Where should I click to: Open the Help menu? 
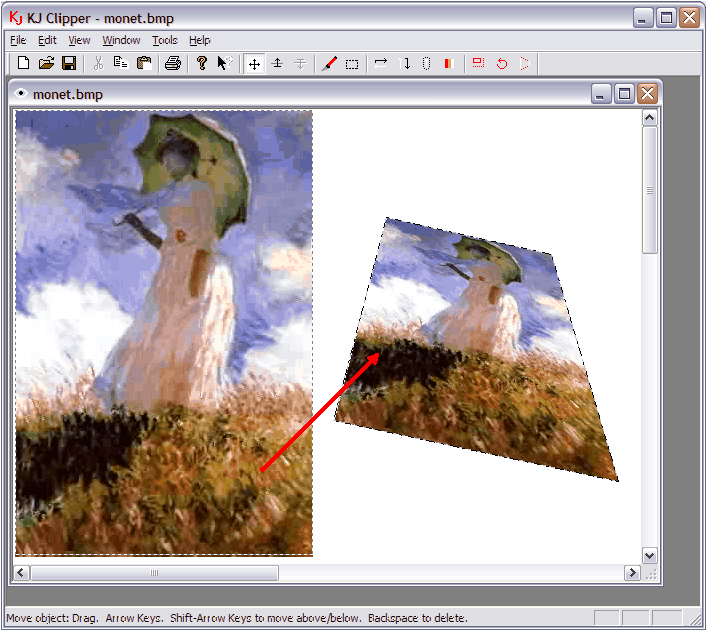[199, 41]
